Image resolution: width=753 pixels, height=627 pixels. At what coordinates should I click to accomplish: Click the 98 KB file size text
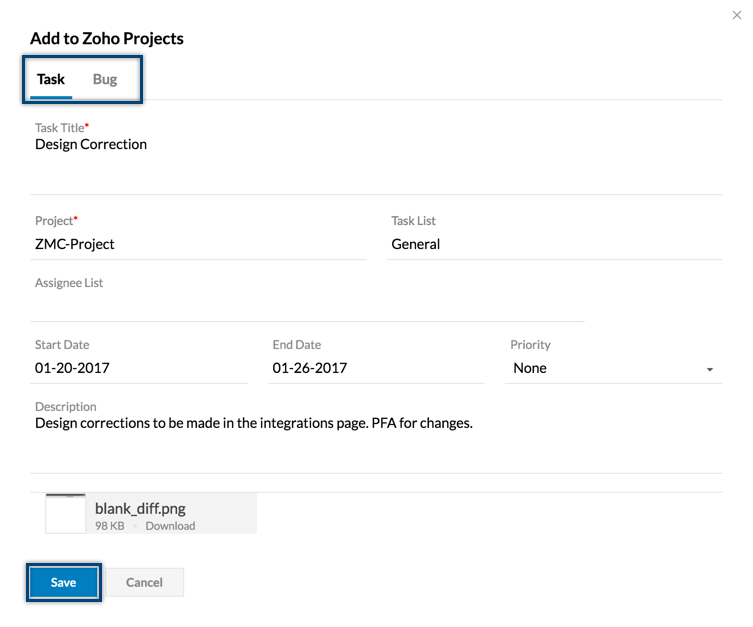[110, 526]
